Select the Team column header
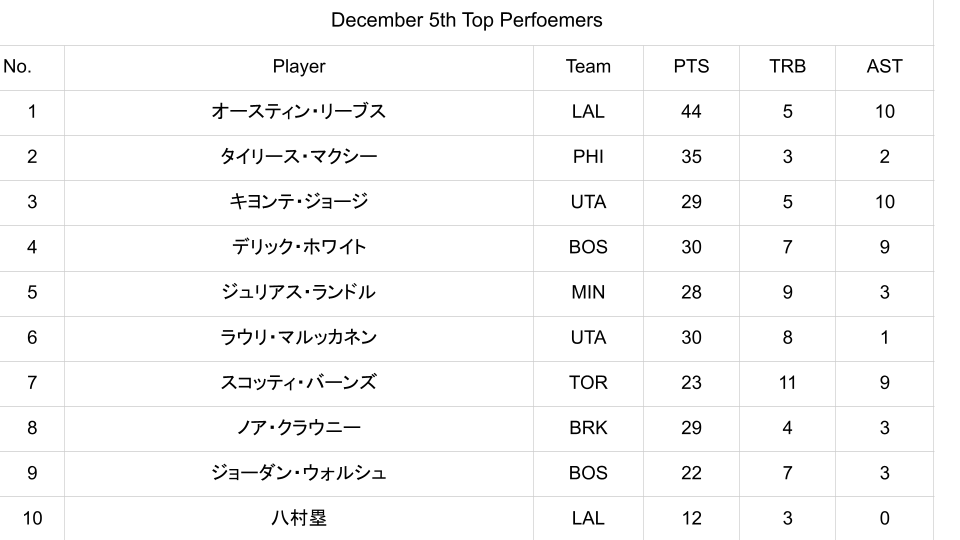960x540 pixels. point(588,67)
